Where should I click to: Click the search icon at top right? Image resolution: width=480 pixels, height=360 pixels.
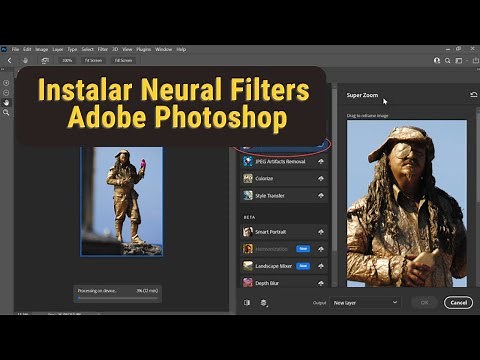pos(448,61)
